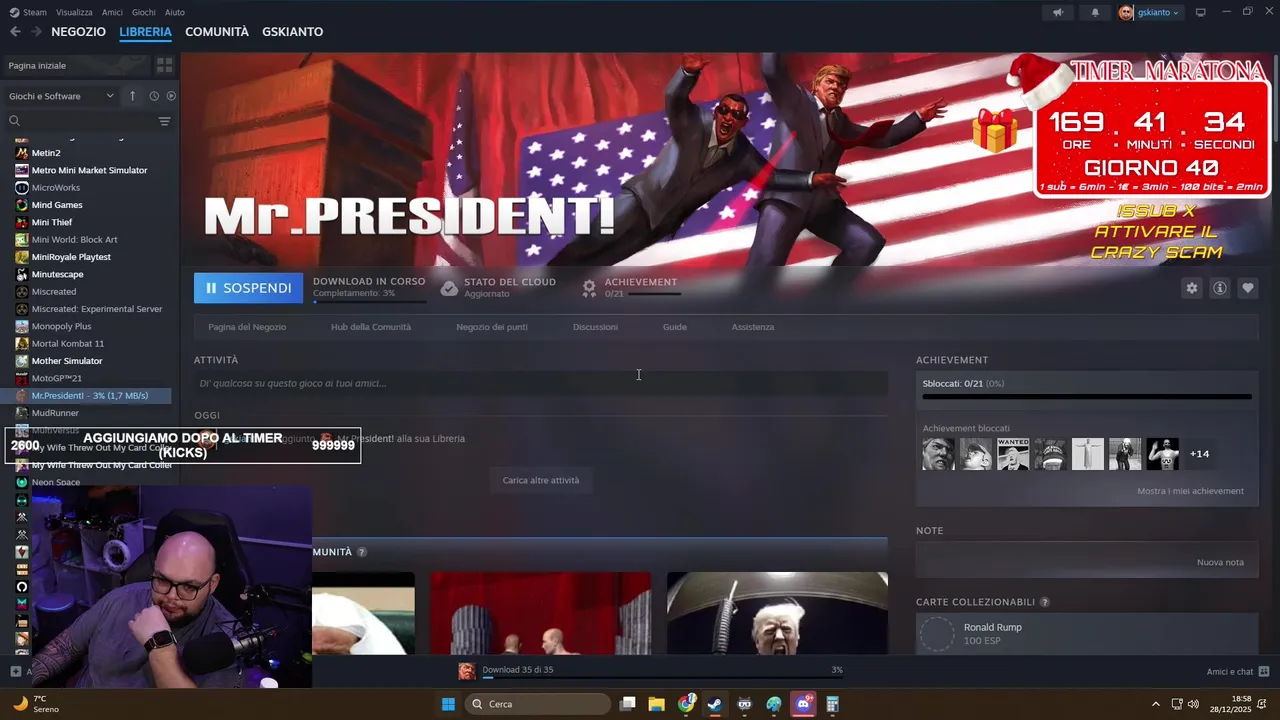Expand Giochi e Software dropdown

pos(61,96)
